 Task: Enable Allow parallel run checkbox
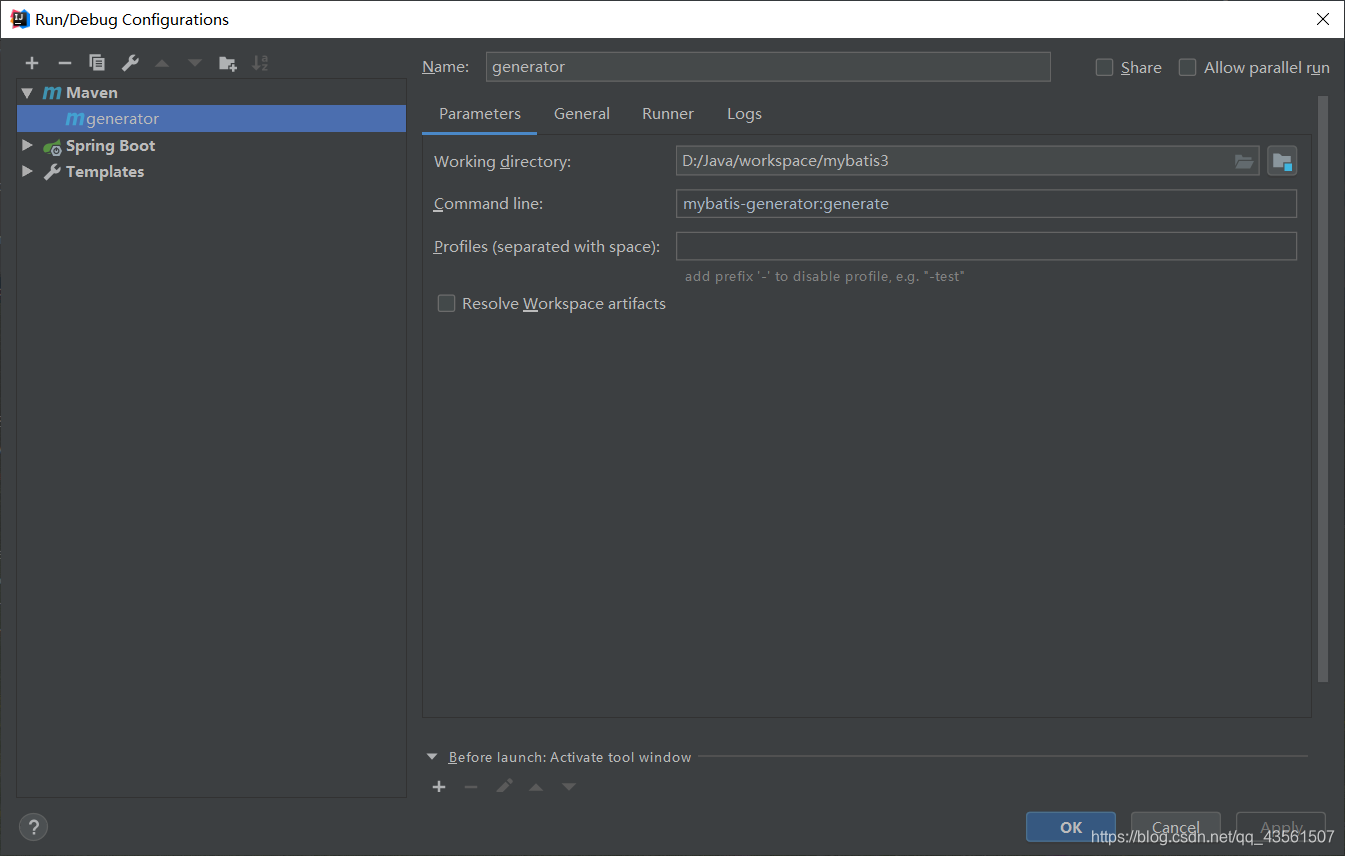[x=1187, y=67]
